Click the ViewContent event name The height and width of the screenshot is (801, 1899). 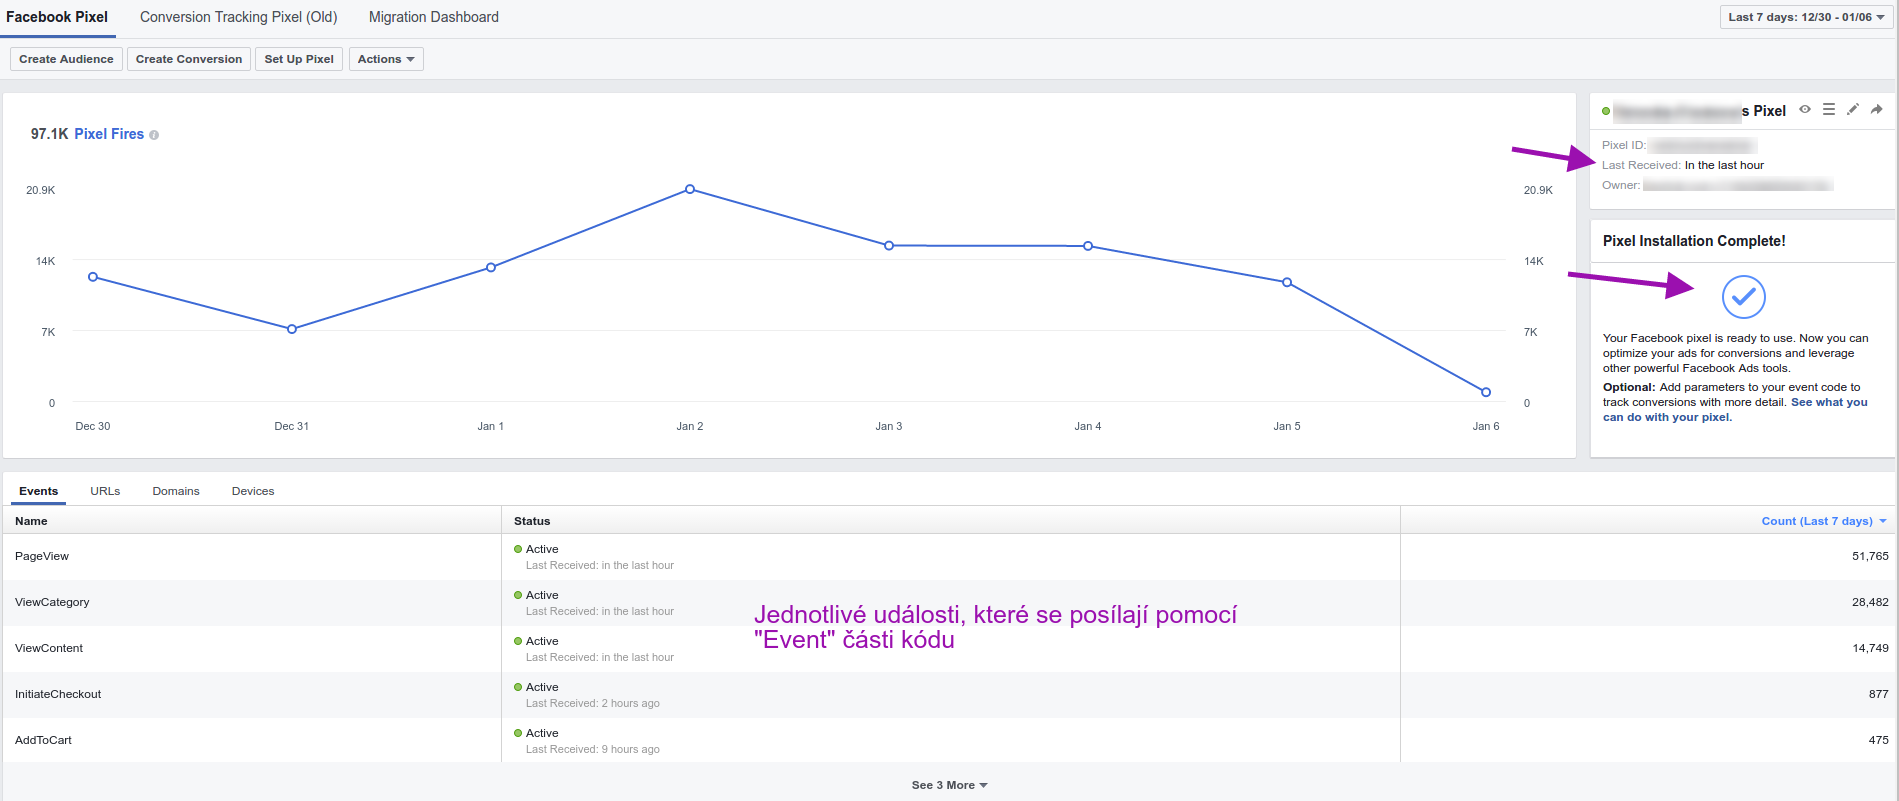49,648
